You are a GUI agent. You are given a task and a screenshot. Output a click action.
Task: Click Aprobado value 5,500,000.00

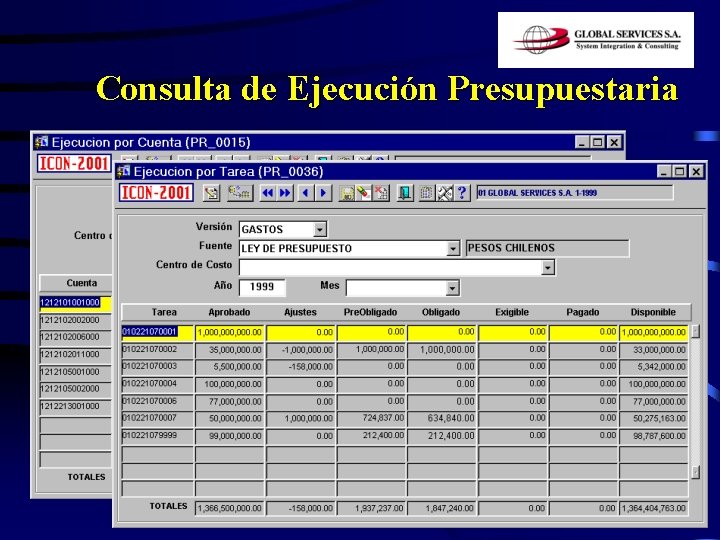230,367
